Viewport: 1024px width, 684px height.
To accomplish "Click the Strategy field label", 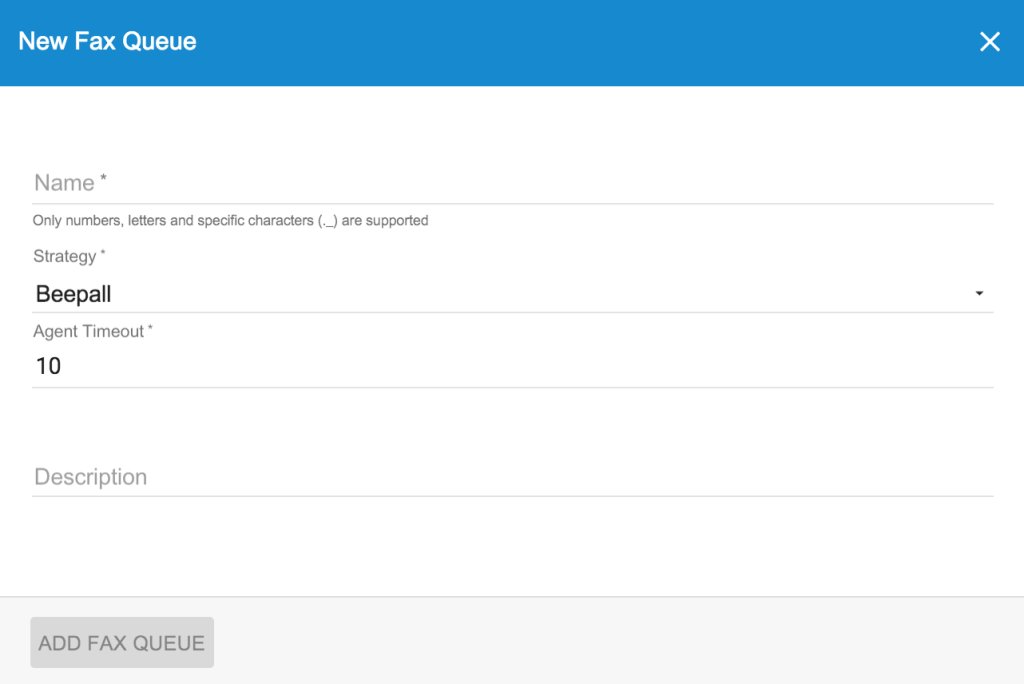I will point(69,256).
